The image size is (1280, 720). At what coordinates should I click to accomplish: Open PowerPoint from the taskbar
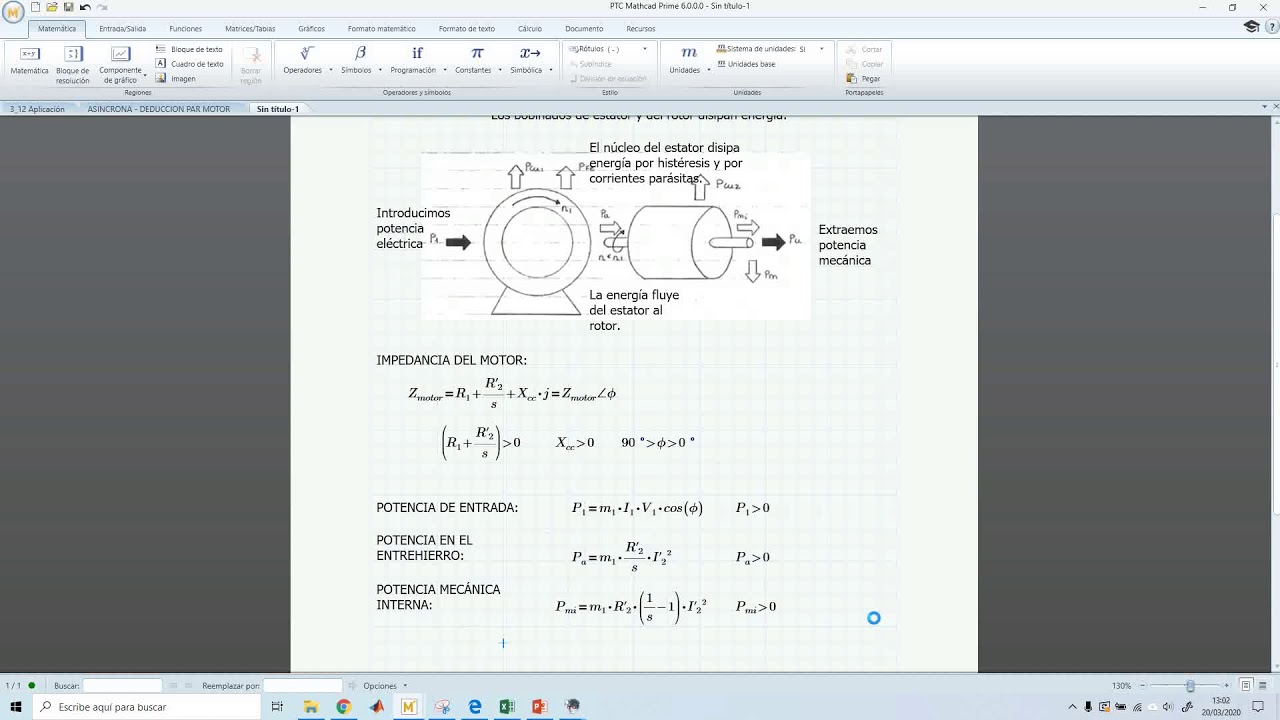(540, 706)
